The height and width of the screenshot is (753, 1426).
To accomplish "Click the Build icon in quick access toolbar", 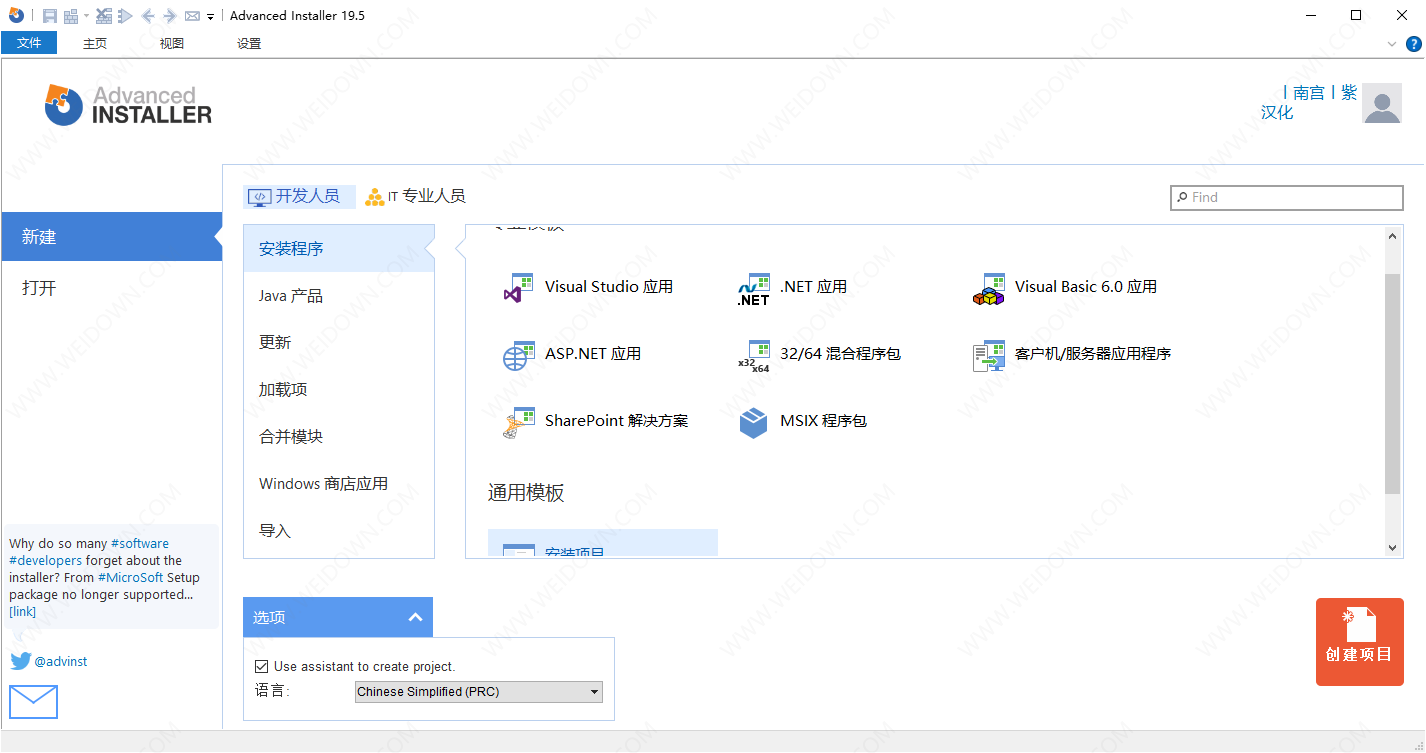I will point(70,16).
